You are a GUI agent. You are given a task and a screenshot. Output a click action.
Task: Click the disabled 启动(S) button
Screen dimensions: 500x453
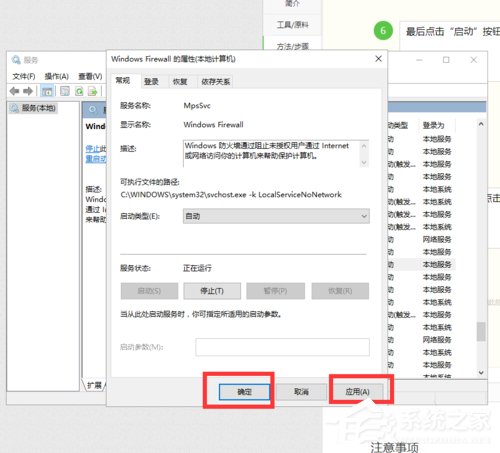tap(149, 291)
